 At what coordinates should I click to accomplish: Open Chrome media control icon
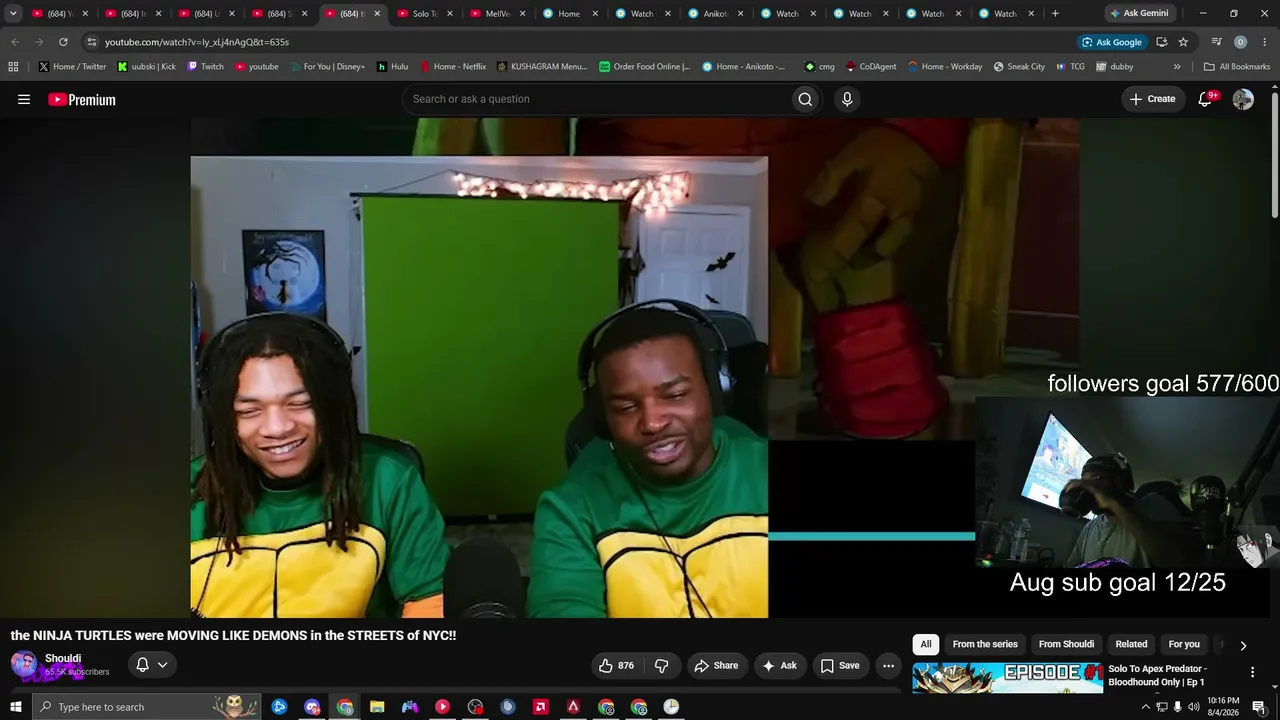click(1216, 42)
